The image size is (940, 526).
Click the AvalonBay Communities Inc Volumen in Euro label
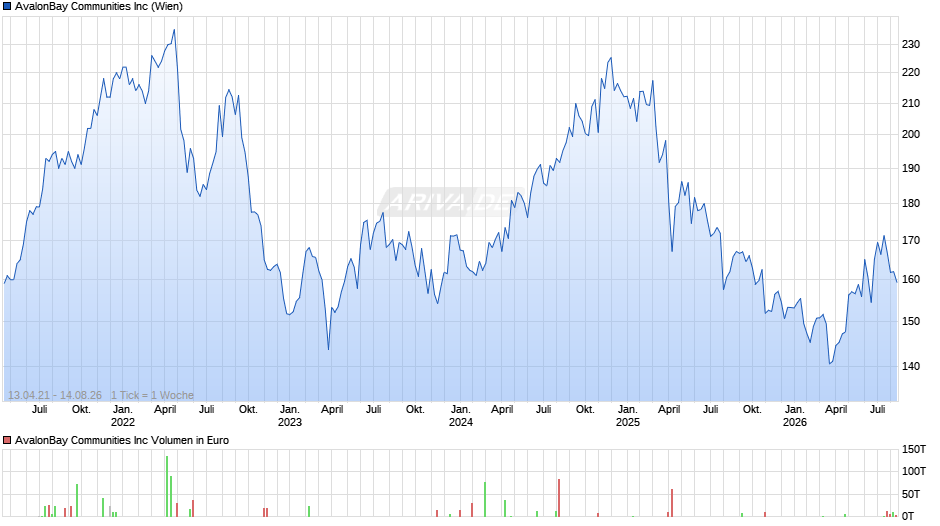pos(122,440)
